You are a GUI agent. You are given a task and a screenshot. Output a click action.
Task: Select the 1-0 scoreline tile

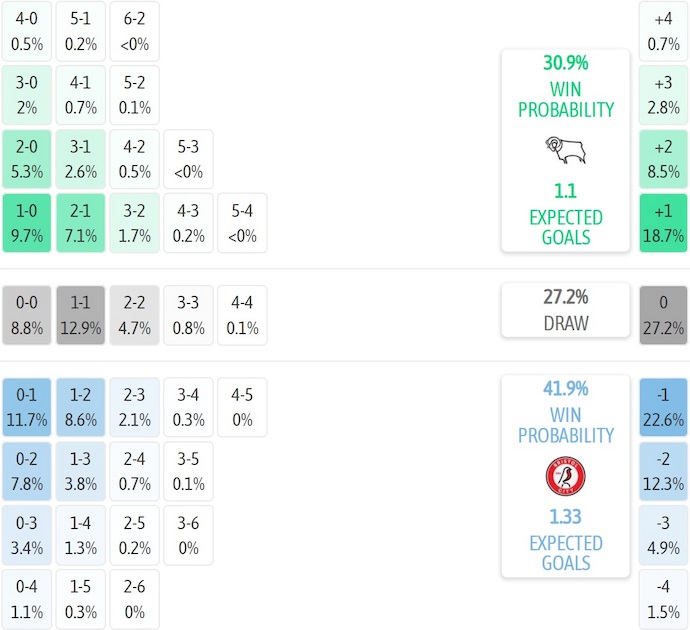click(27, 223)
